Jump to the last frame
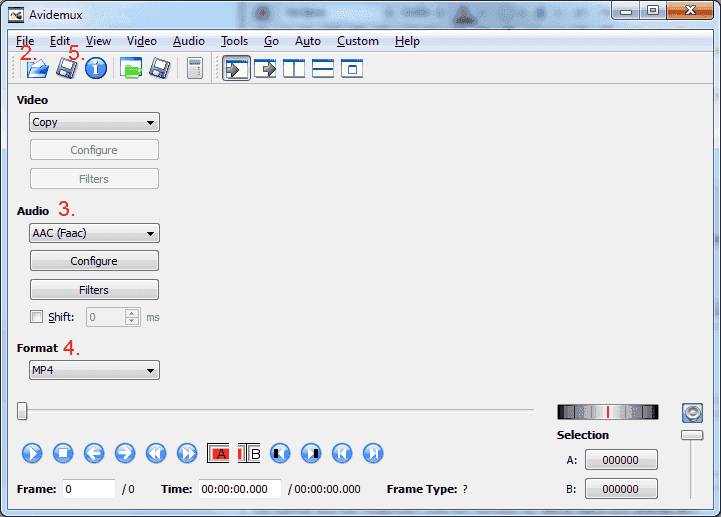The height and width of the screenshot is (517, 721). click(373, 453)
